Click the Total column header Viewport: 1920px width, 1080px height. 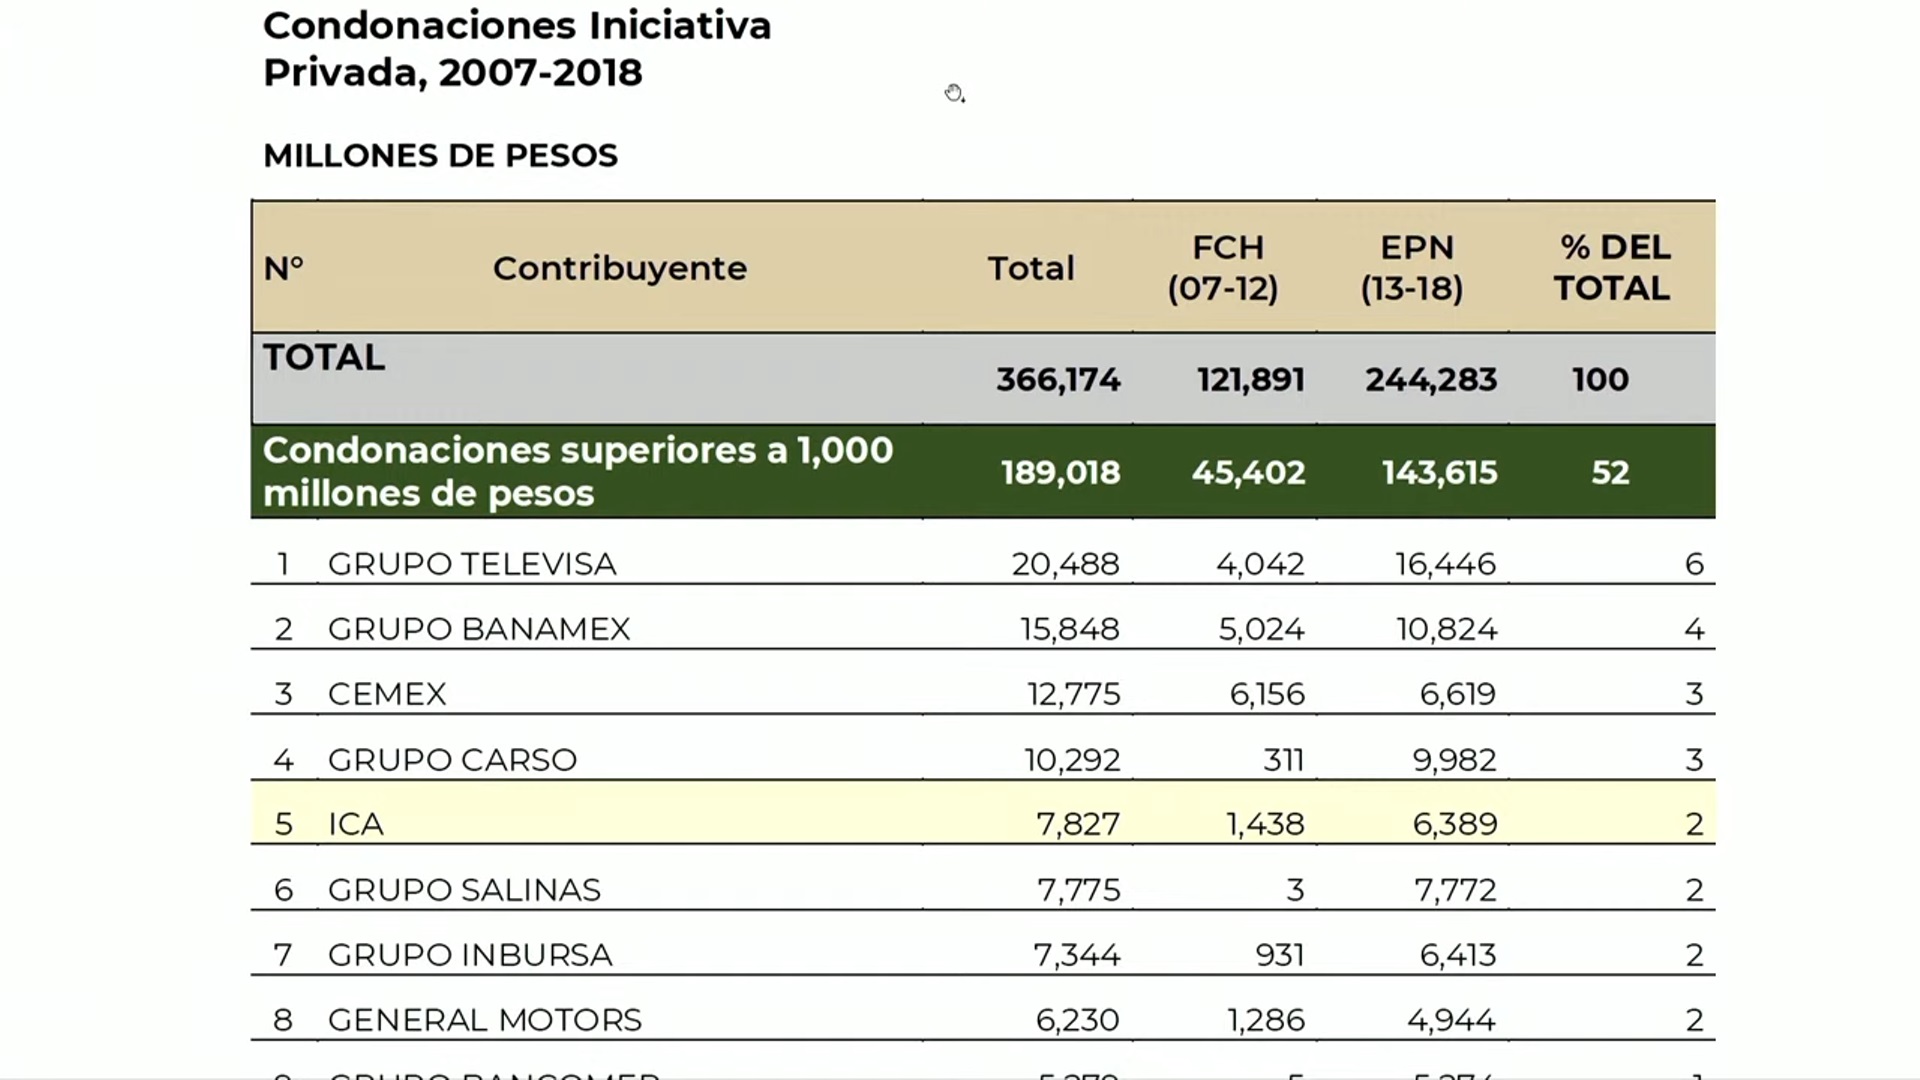[1031, 268]
